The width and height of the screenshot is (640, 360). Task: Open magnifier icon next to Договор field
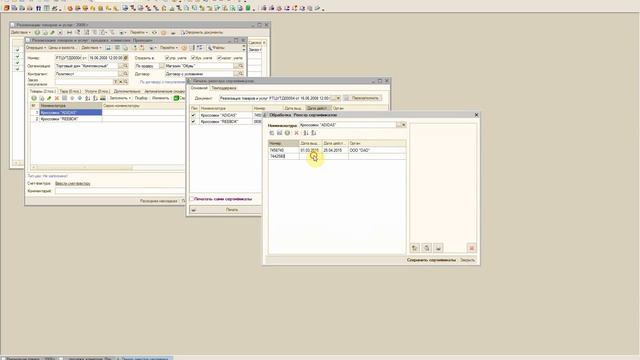[241, 74]
